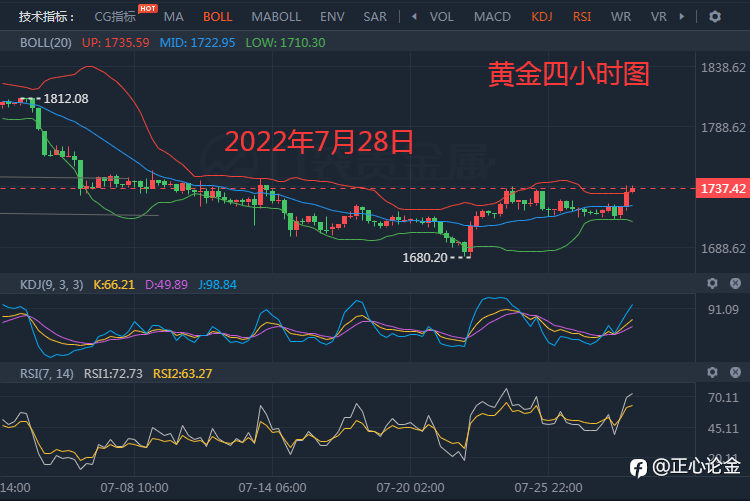Click the 1688.62 price axis label
Image resolution: width=750 pixels, height=501 pixels.
point(723,249)
